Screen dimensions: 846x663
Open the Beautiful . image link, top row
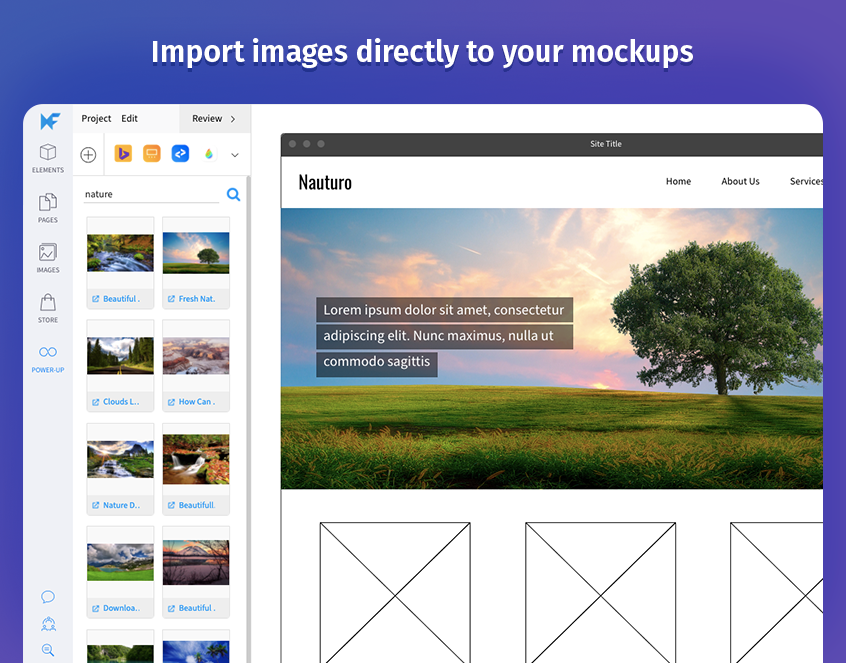coord(121,298)
